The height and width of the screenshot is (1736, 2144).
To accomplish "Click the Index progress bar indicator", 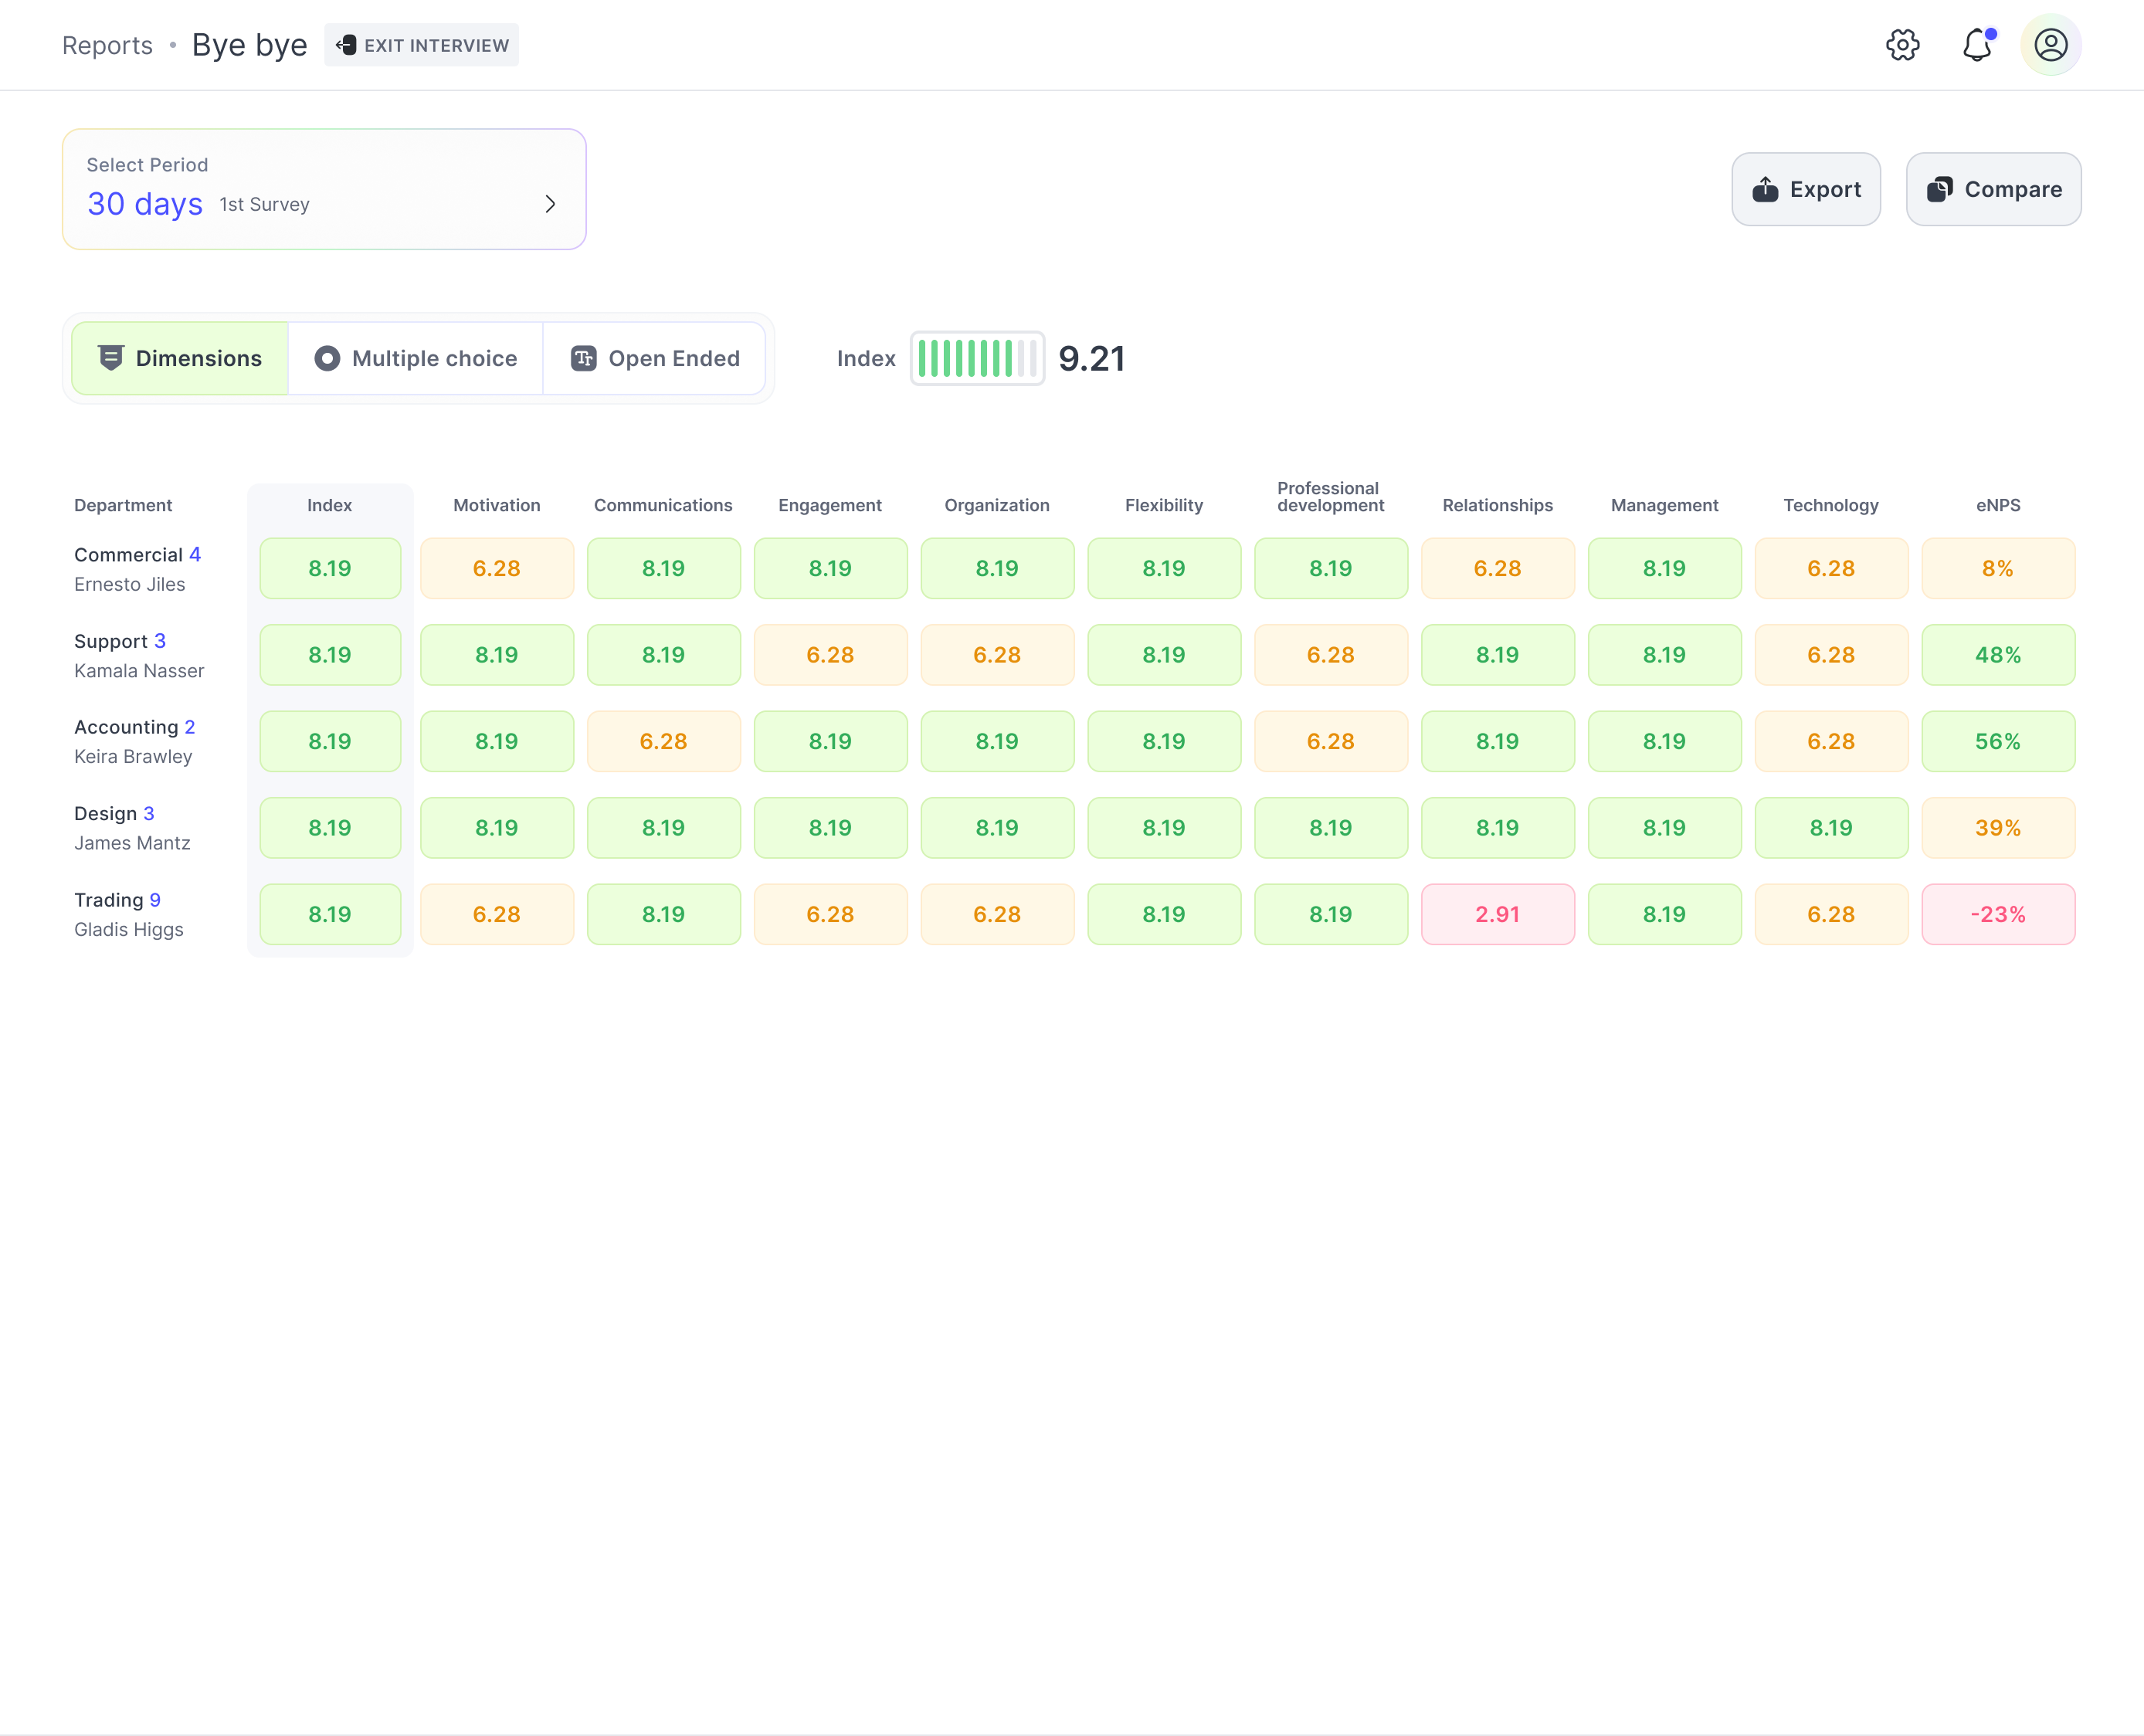I will point(977,358).
